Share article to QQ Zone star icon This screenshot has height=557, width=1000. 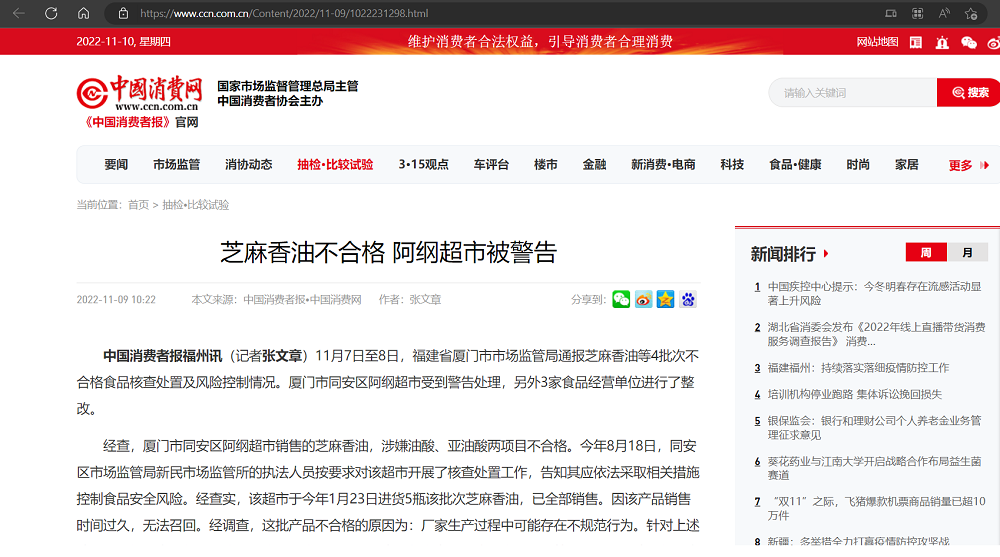point(665,299)
